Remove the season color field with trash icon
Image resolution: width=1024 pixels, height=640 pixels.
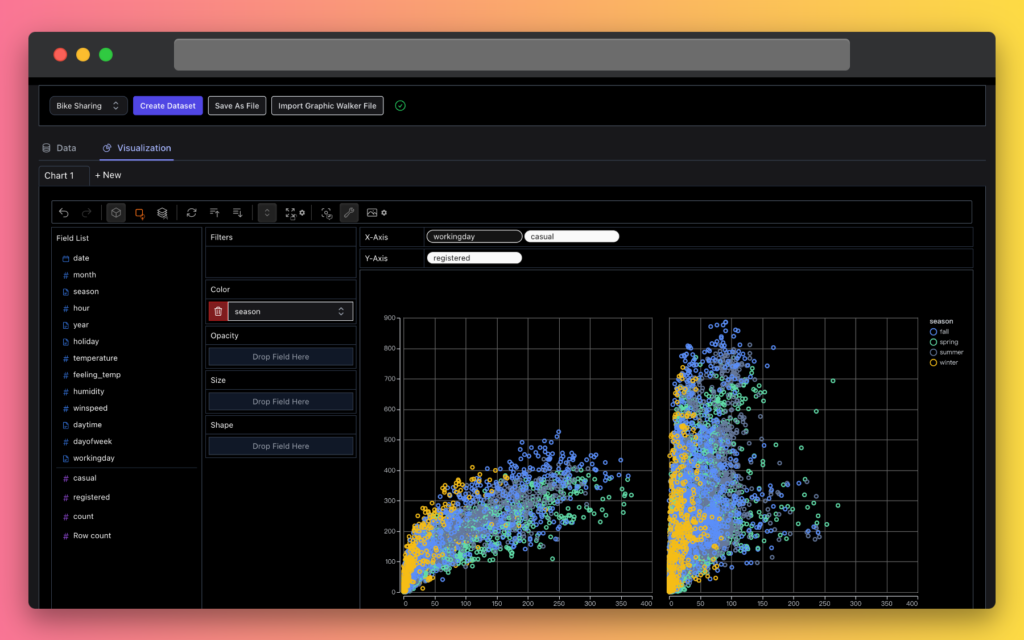pos(218,312)
